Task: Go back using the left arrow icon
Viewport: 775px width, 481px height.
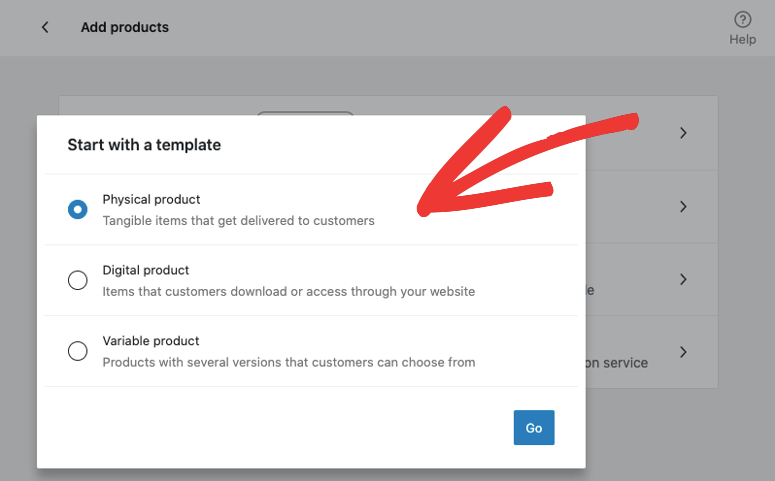Action: point(45,27)
